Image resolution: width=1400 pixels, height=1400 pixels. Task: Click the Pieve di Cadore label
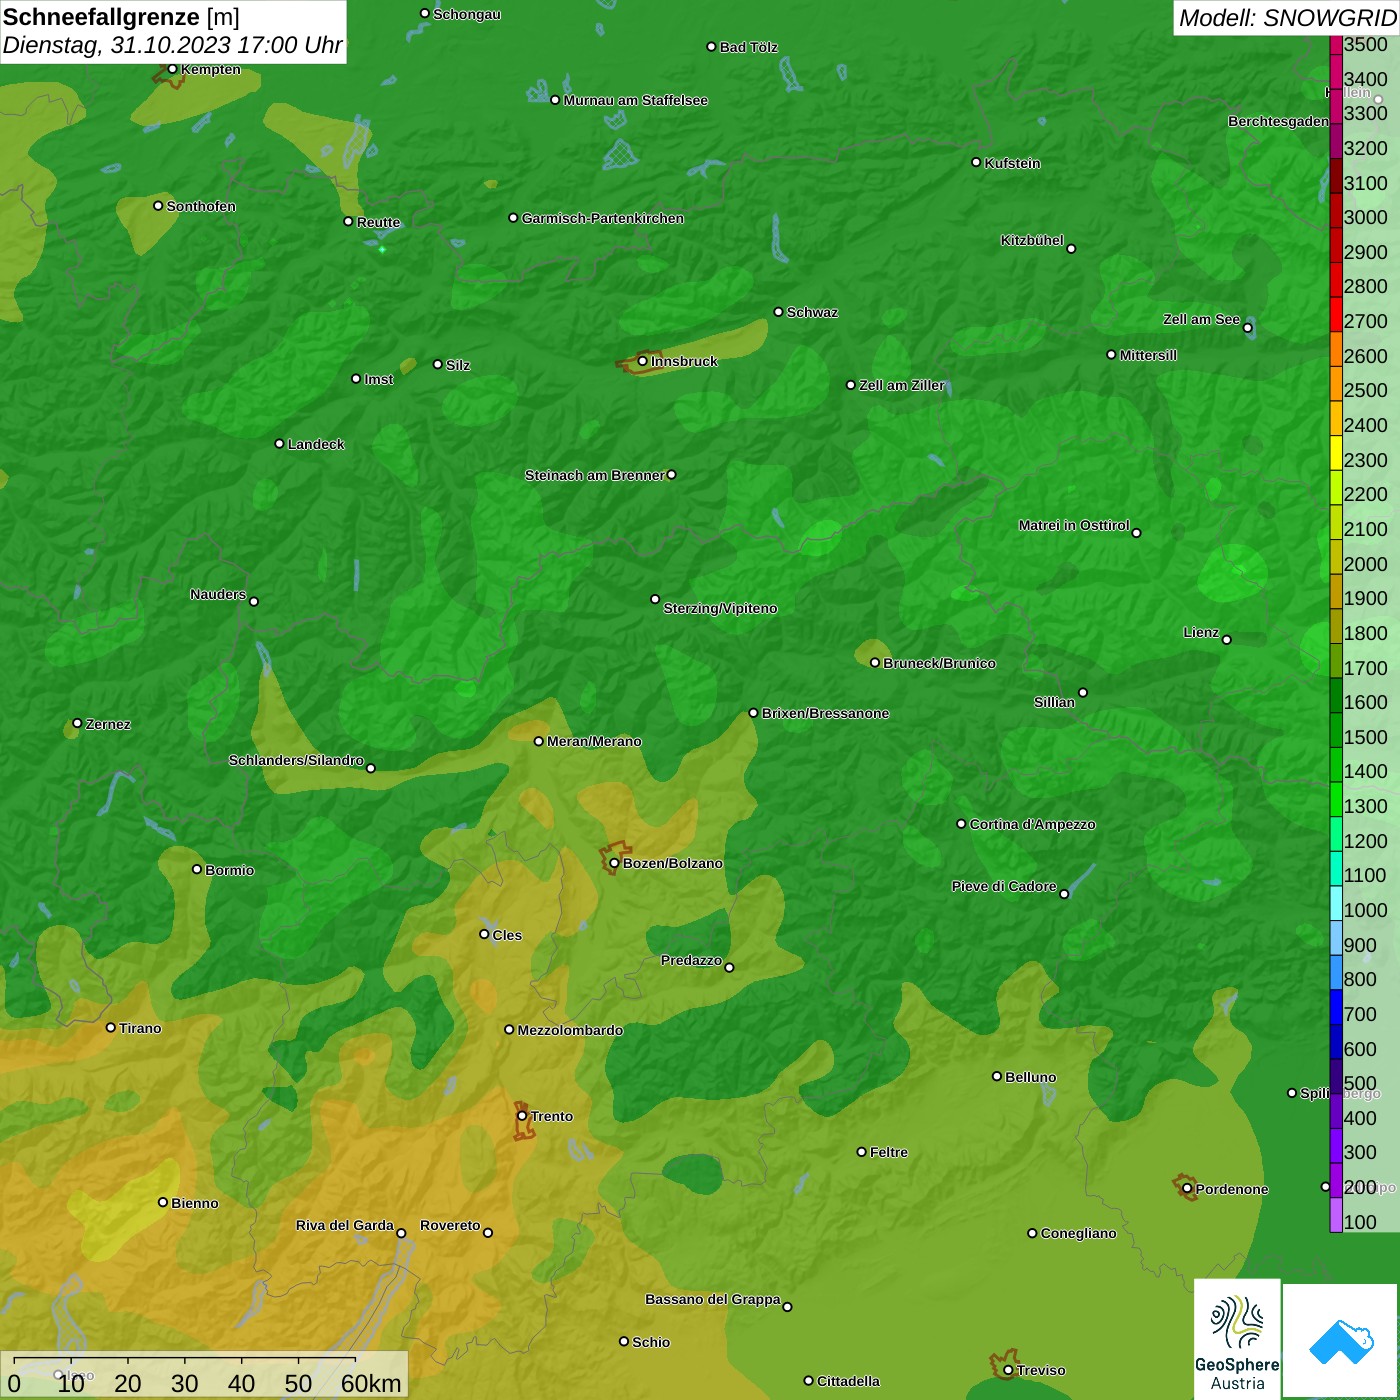(1004, 886)
